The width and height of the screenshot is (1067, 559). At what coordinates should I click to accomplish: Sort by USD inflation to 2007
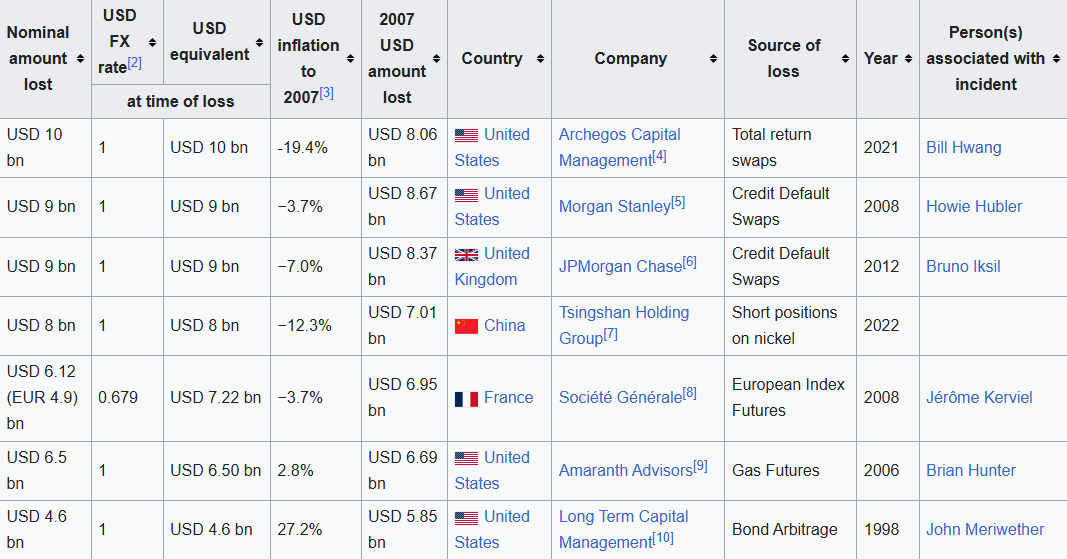tap(349, 59)
